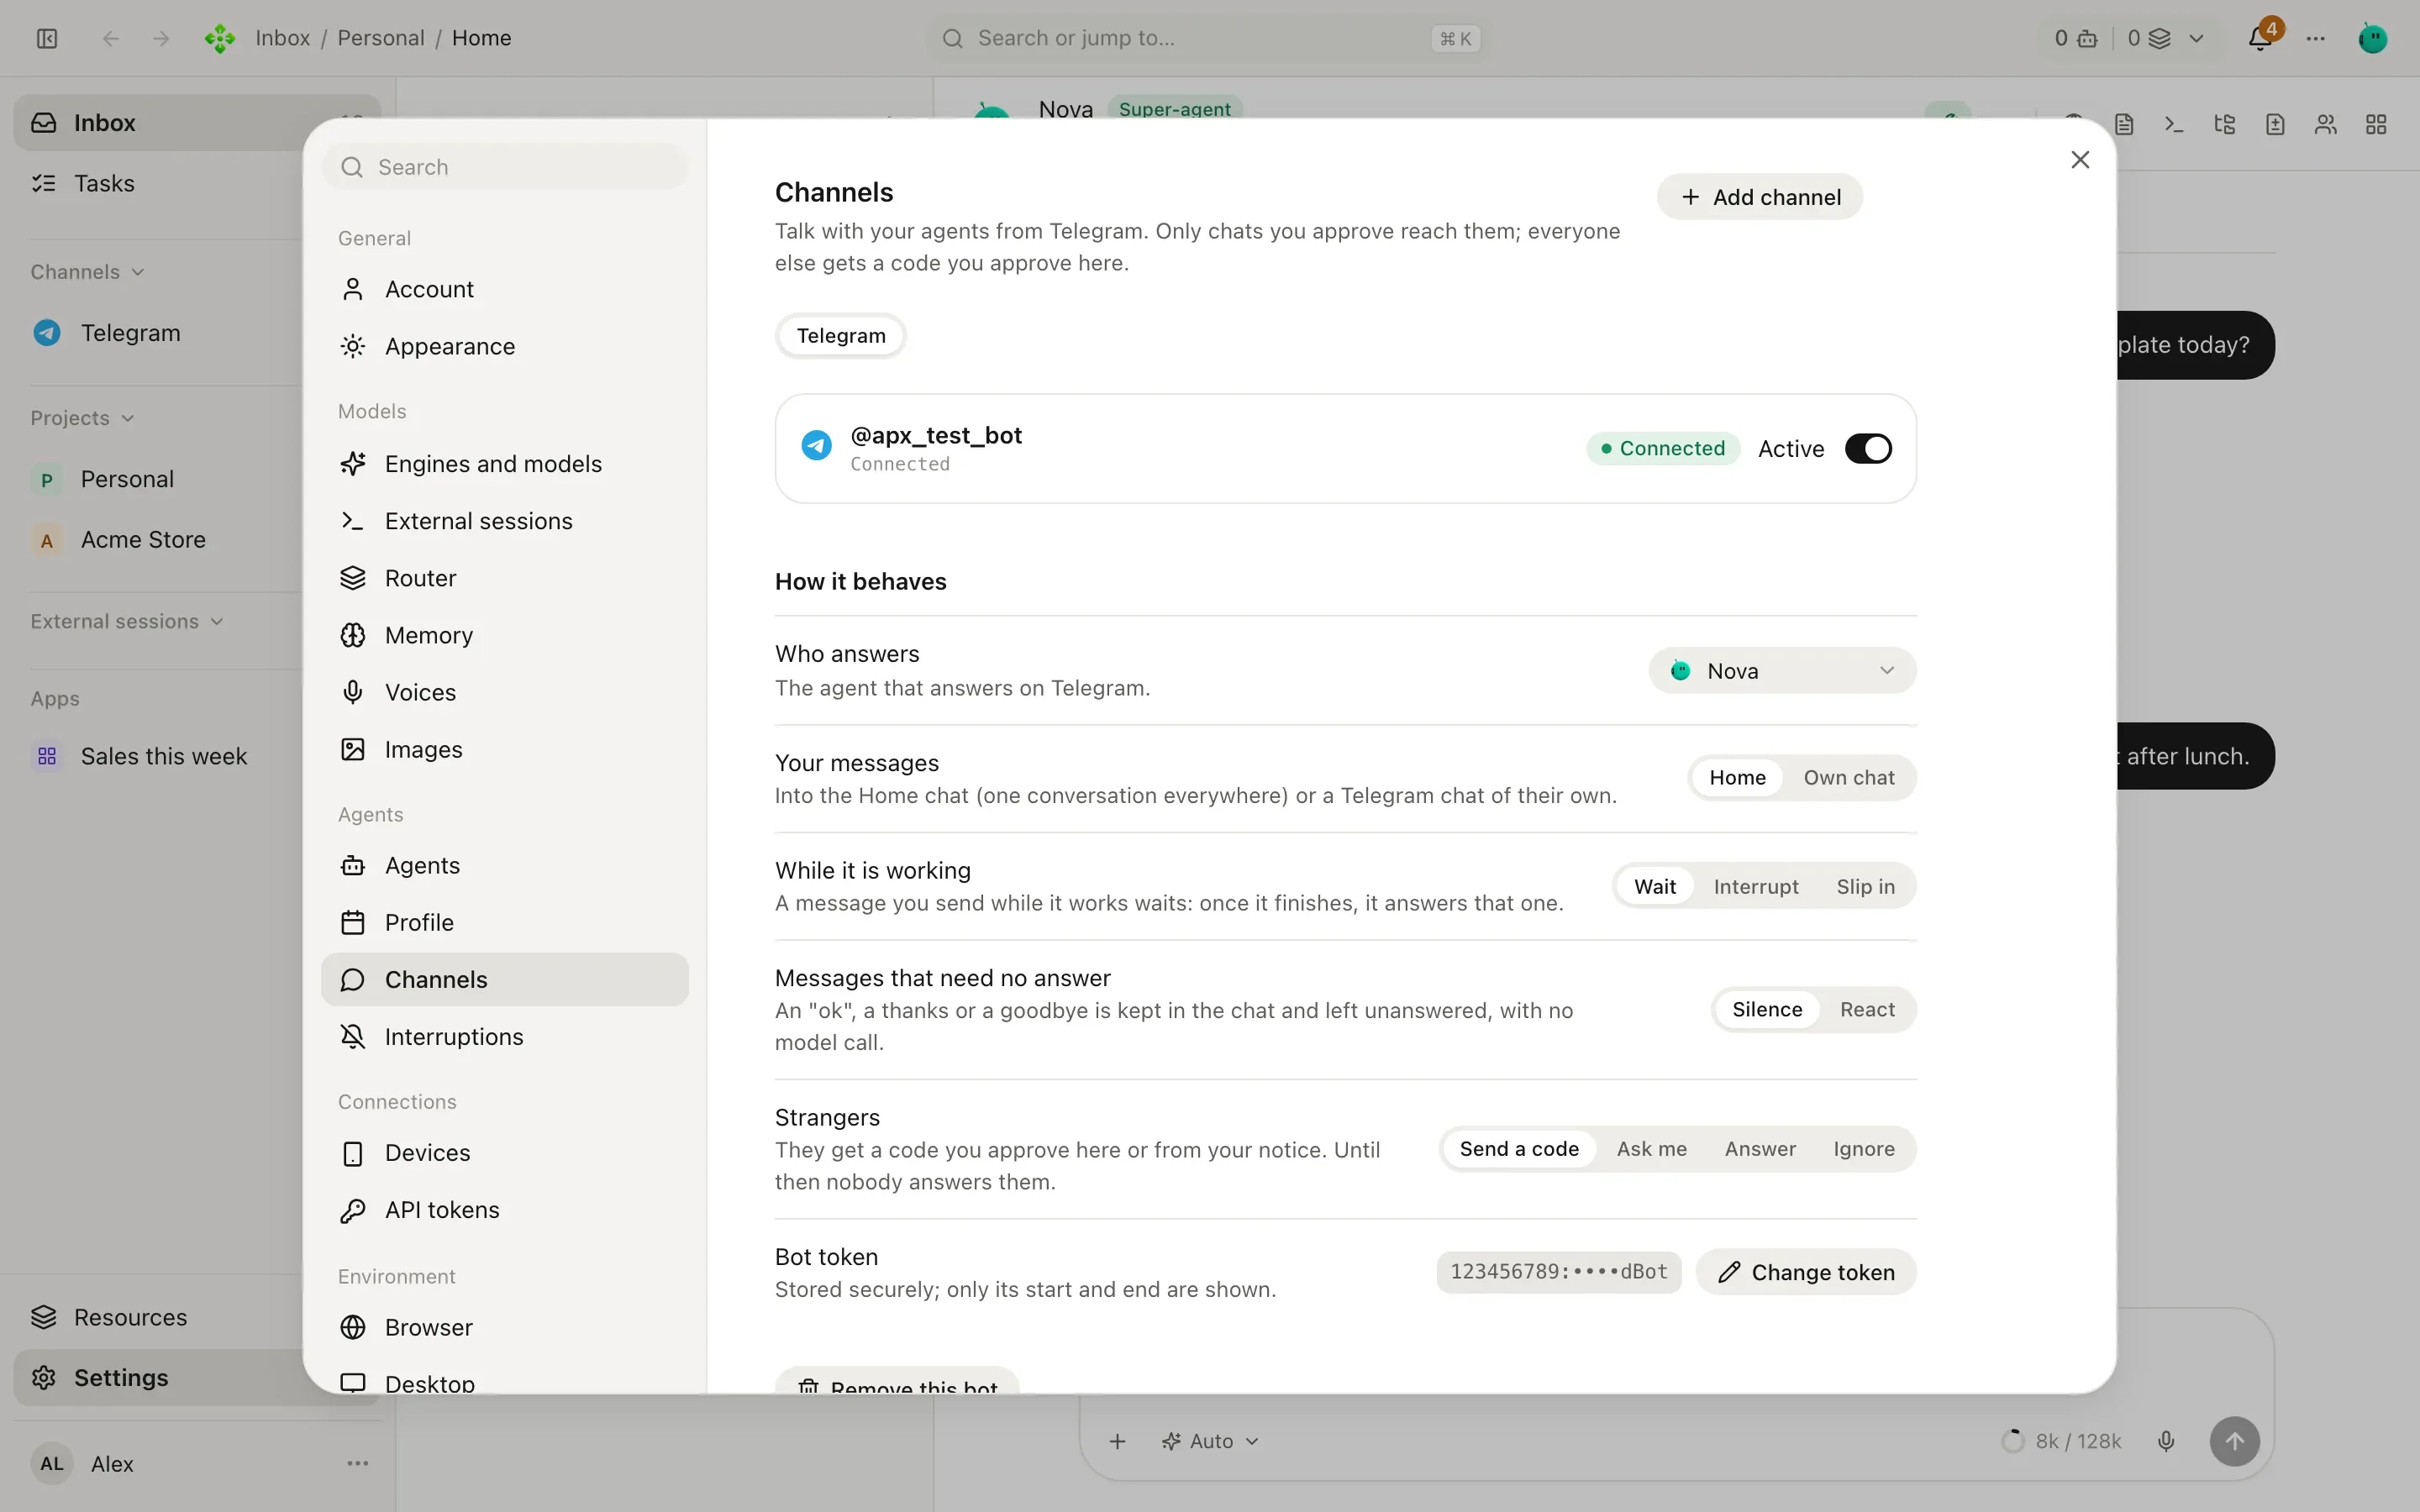Click the send arrow button in composer
Viewport: 2420px width, 1512px height.
2235,1441
